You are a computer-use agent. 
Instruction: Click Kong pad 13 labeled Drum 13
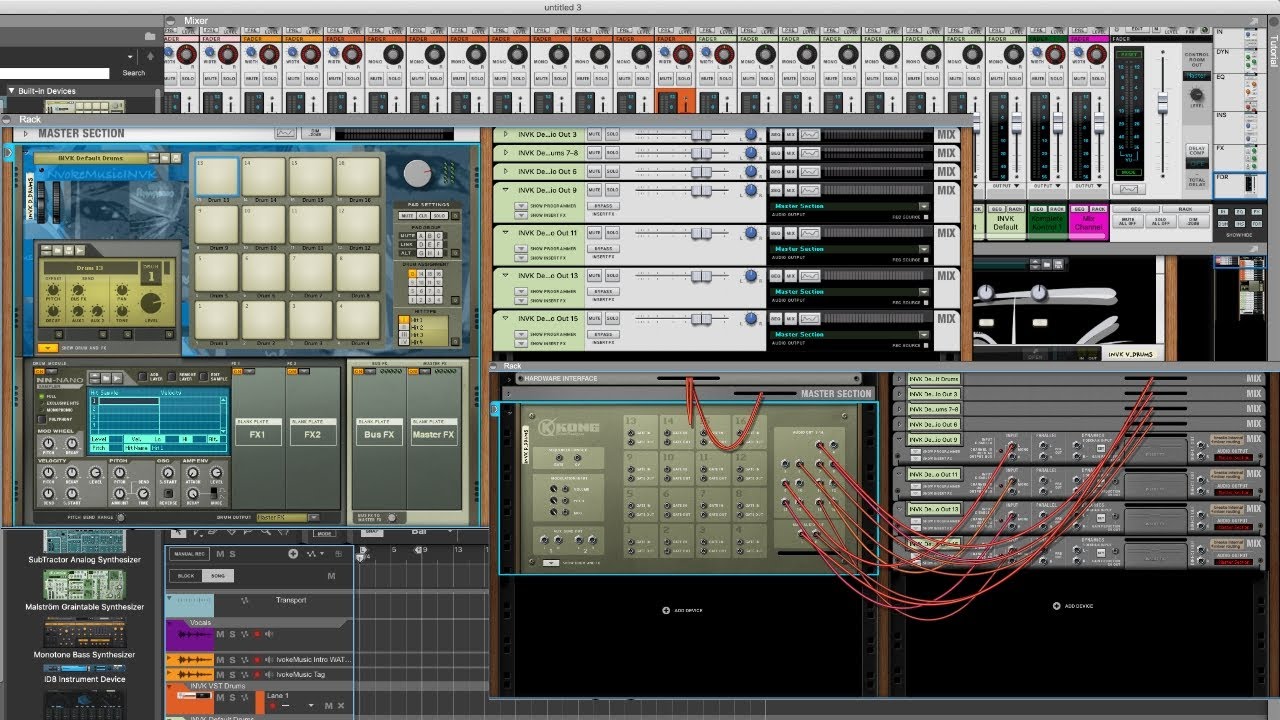click(217, 177)
